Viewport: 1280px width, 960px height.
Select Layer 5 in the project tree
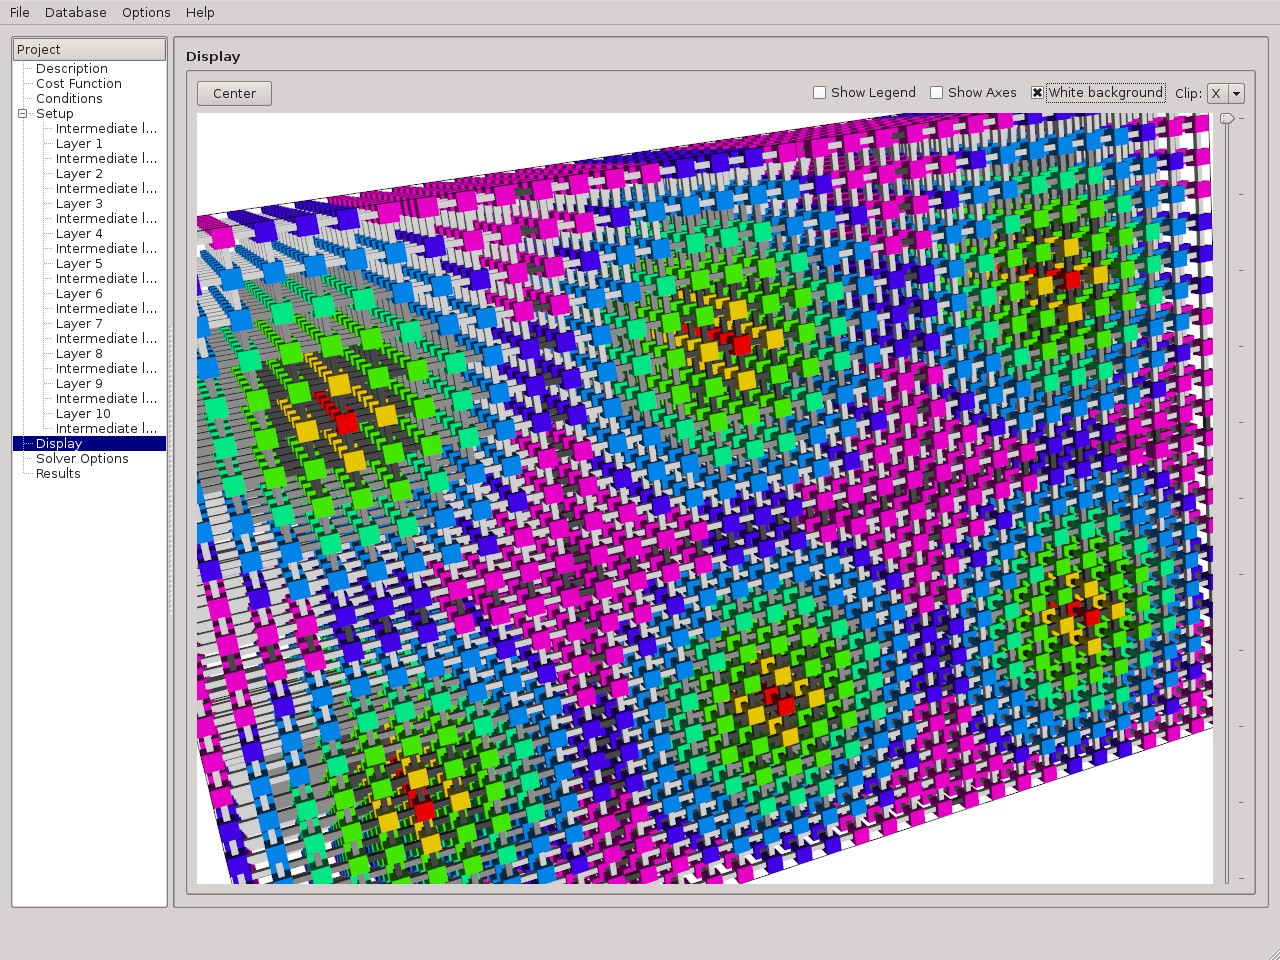click(x=79, y=263)
